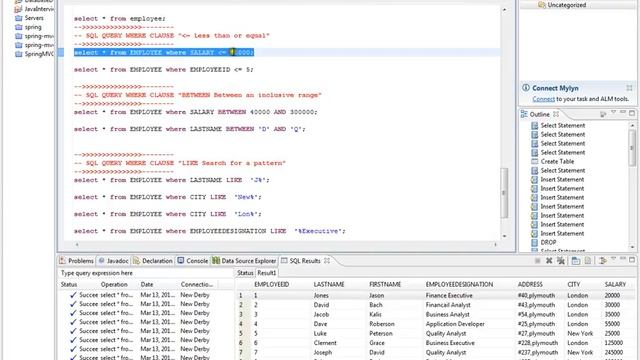
Task: Click the editor scroll up arrow
Action: click(x=504, y=9)
